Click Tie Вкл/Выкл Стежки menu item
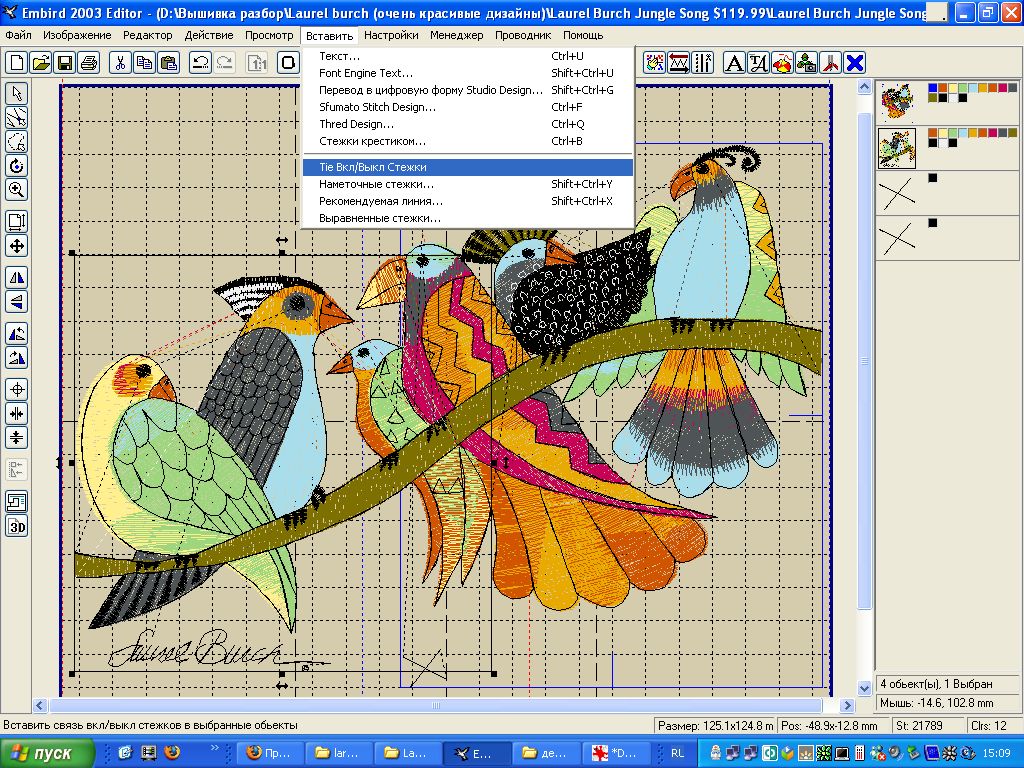 pyautogui.click(x=372, y=167)
